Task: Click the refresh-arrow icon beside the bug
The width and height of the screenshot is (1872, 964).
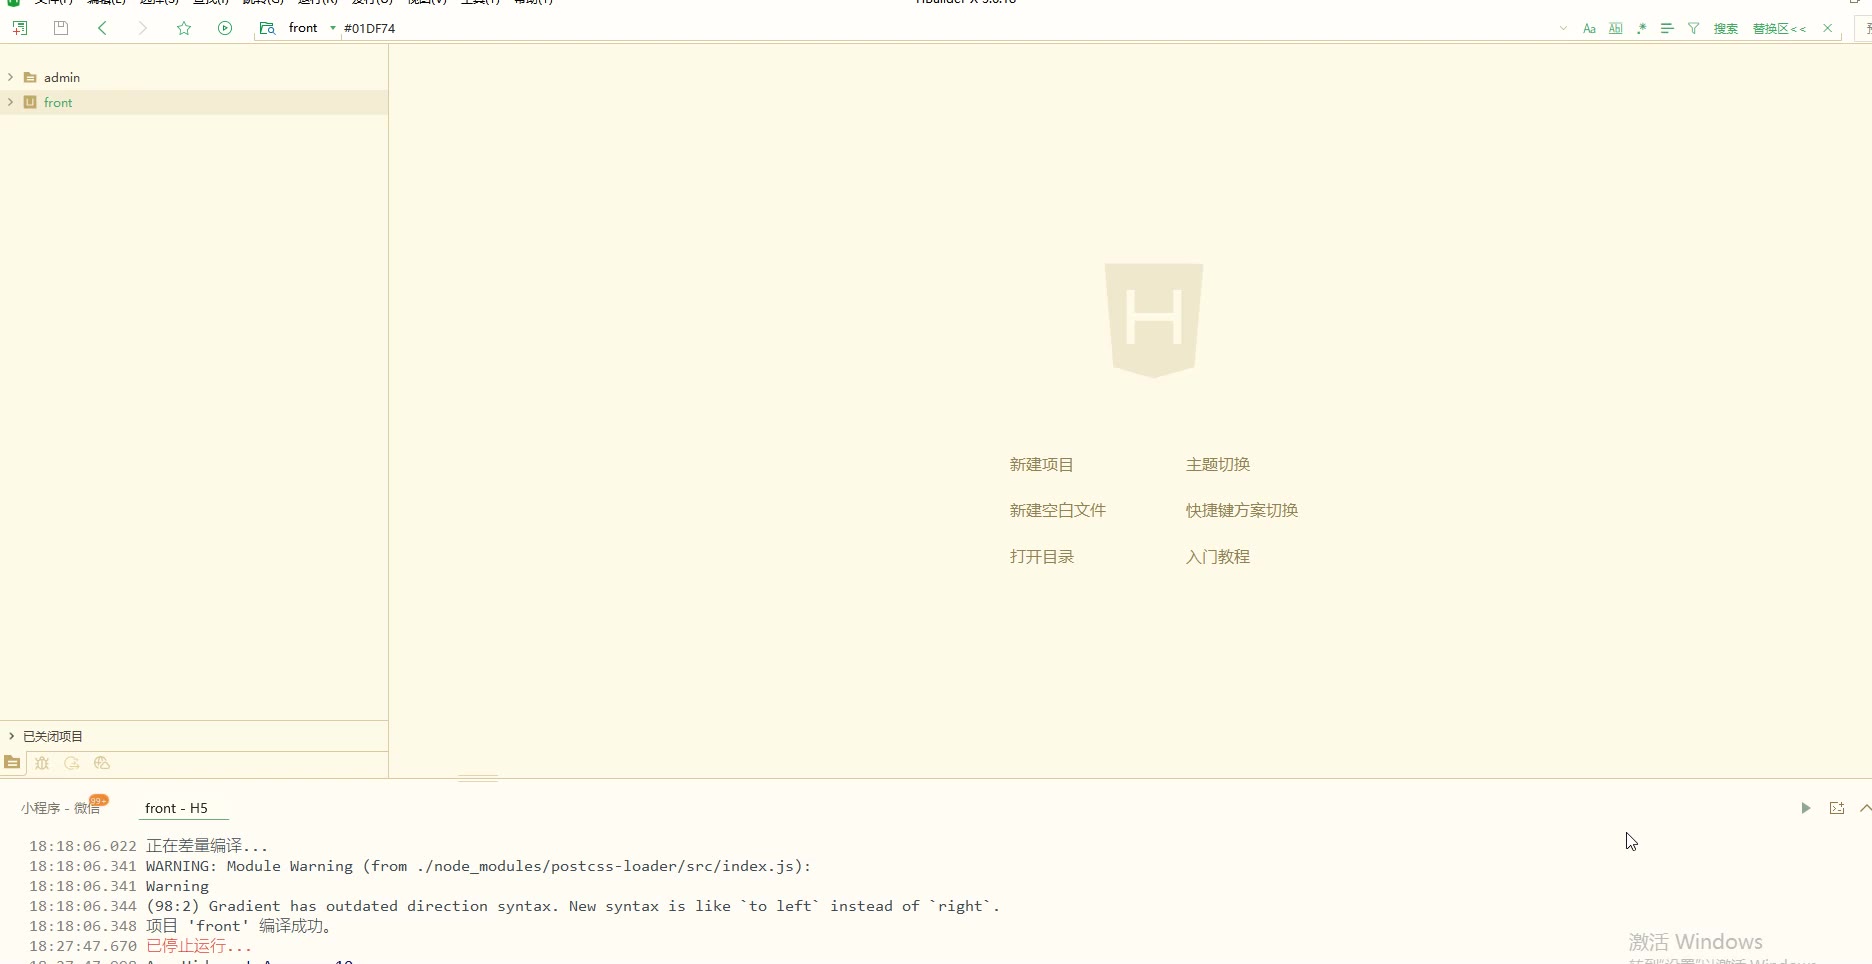Action: [72, 763]
